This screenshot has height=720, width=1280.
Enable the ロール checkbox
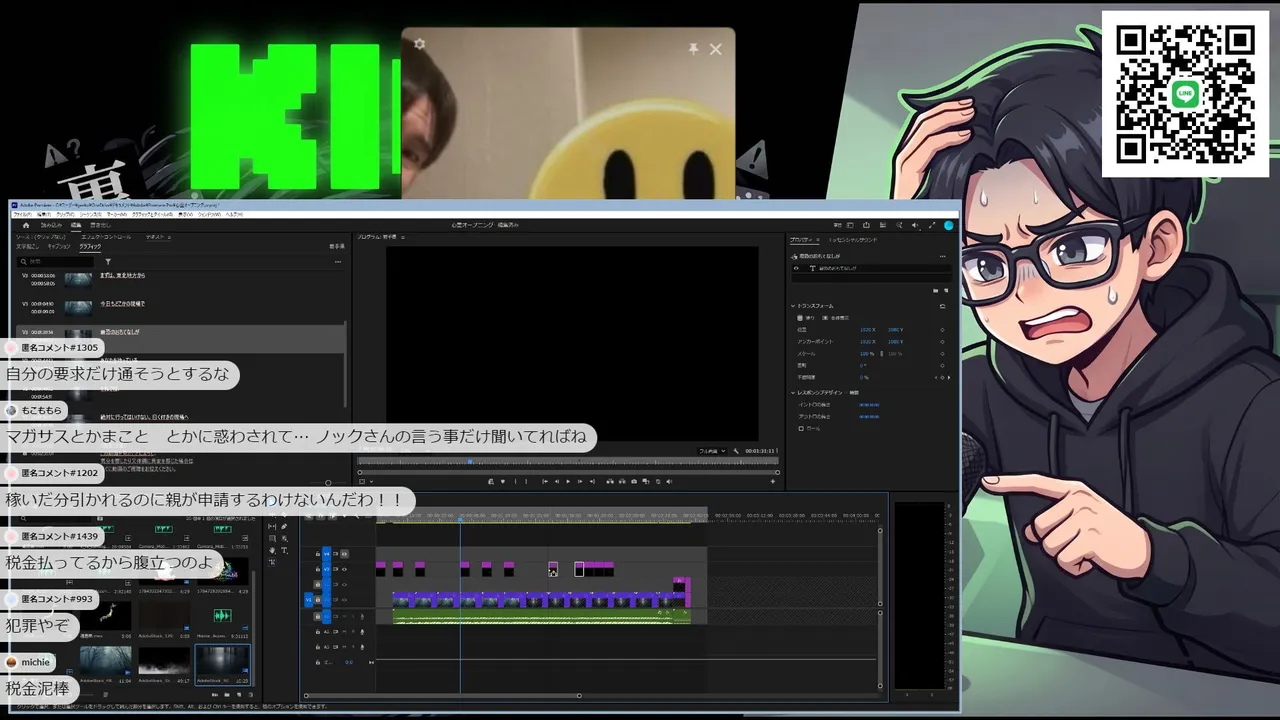(x=801, y=429)
